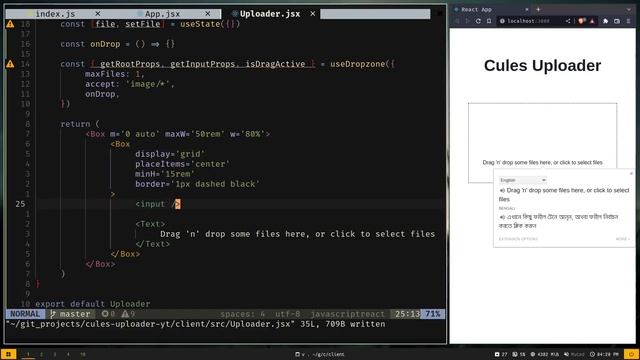Screen dimensions: 640x360
Task: Switch to workspace 4
Action: tap(68, 354)
